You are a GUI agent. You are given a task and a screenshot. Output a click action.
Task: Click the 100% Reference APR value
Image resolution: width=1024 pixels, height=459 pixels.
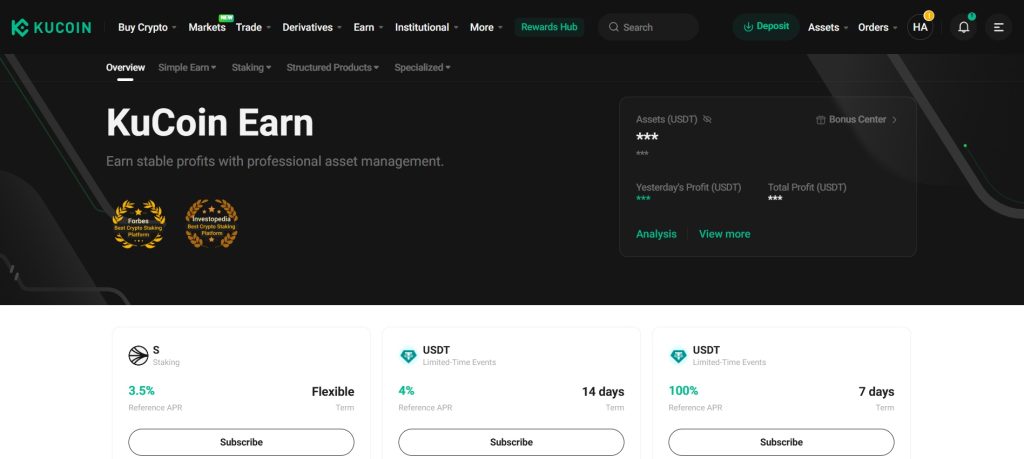point(683,390)
